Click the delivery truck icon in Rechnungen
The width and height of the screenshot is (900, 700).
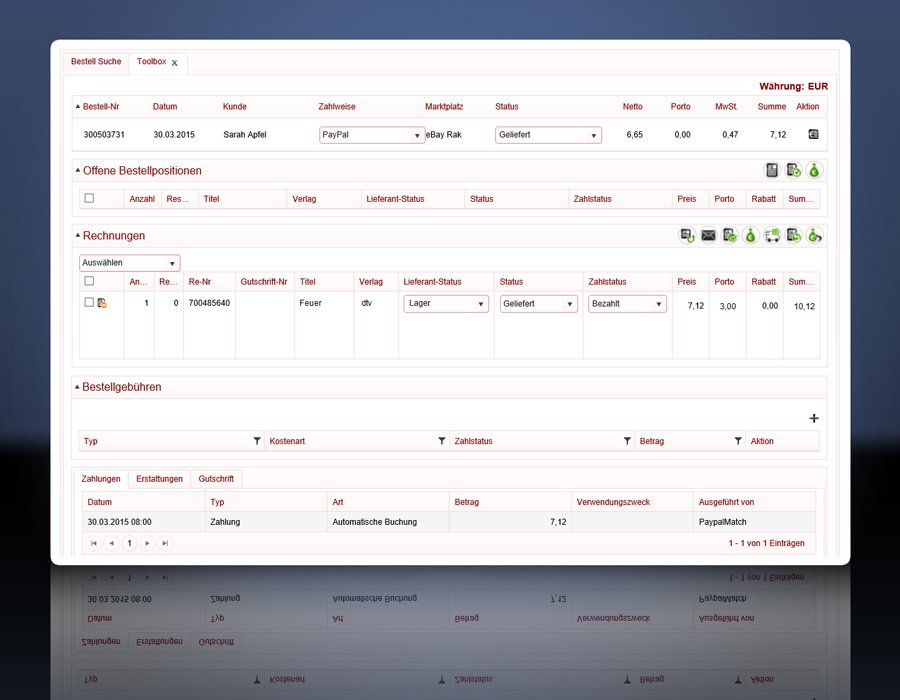(772, 235)
